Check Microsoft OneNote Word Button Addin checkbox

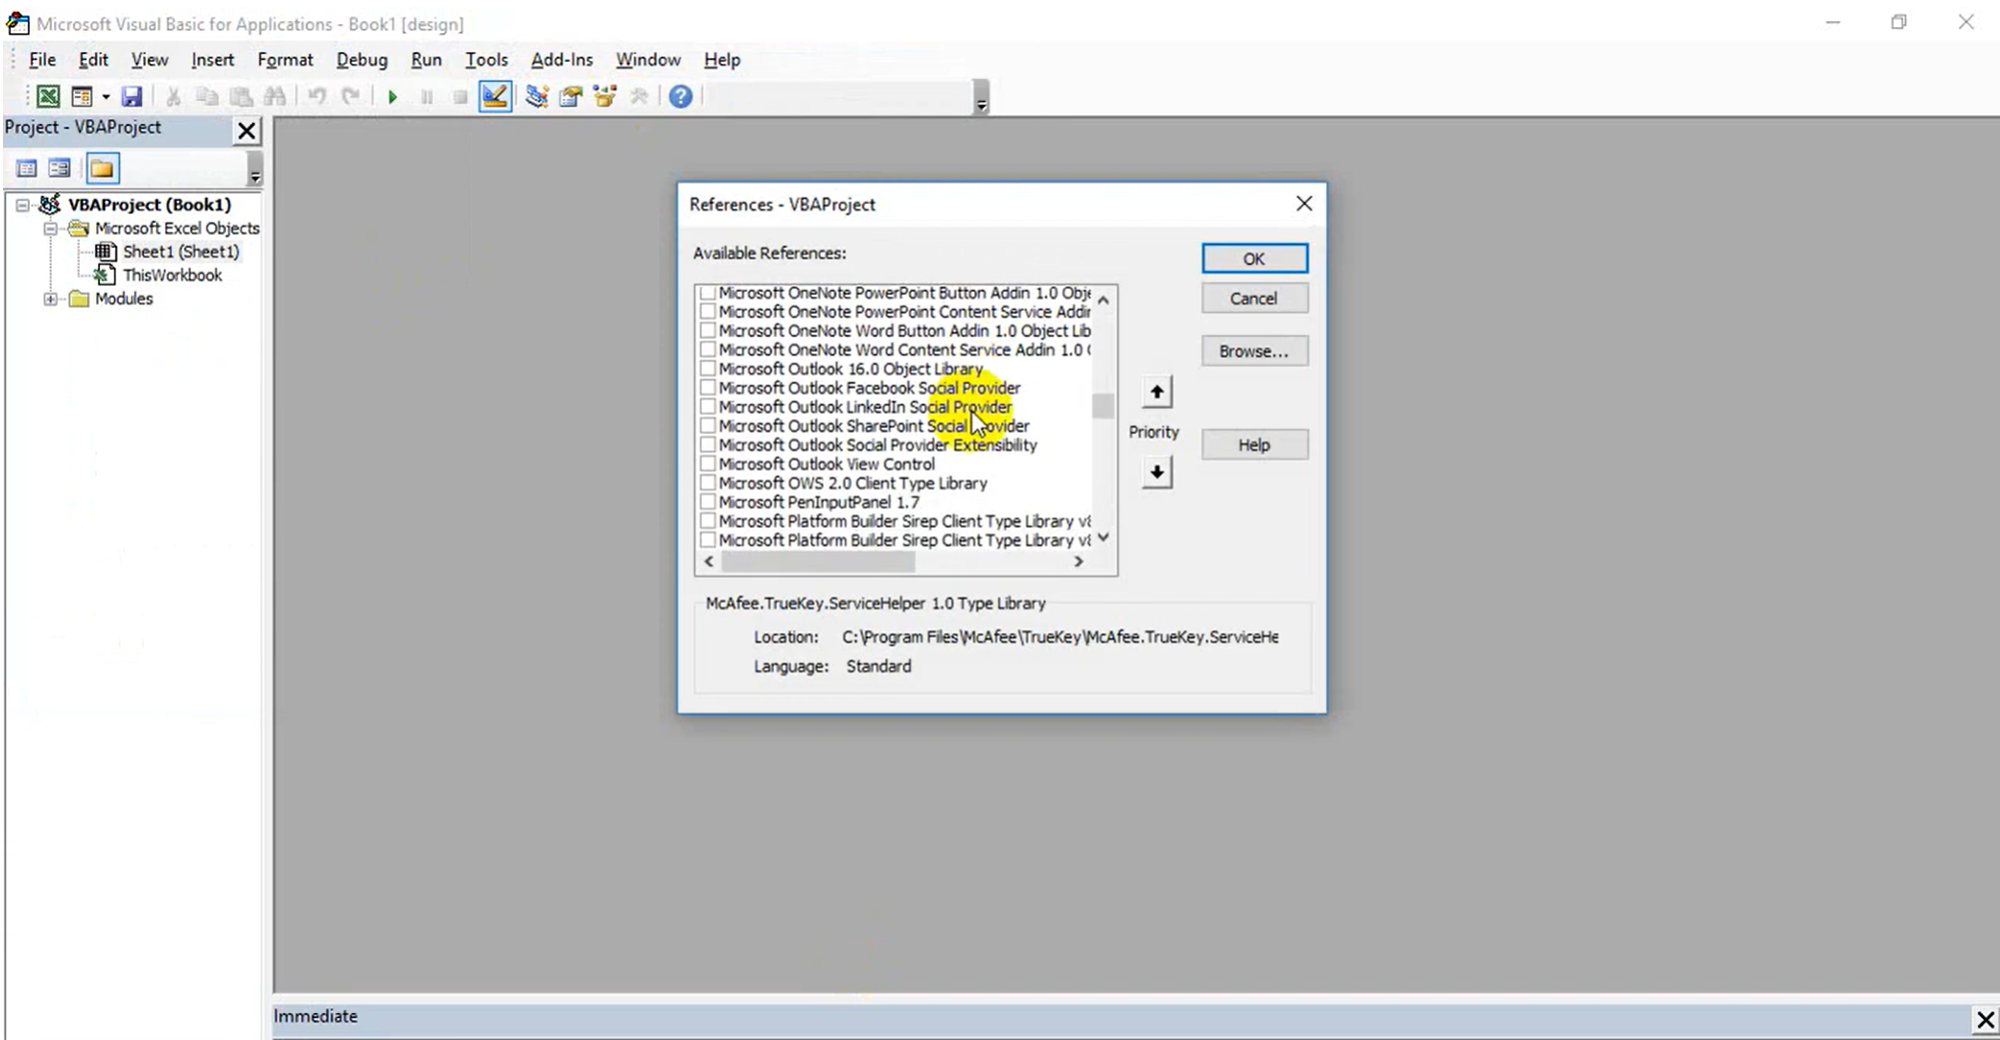[x=708, y=331]
